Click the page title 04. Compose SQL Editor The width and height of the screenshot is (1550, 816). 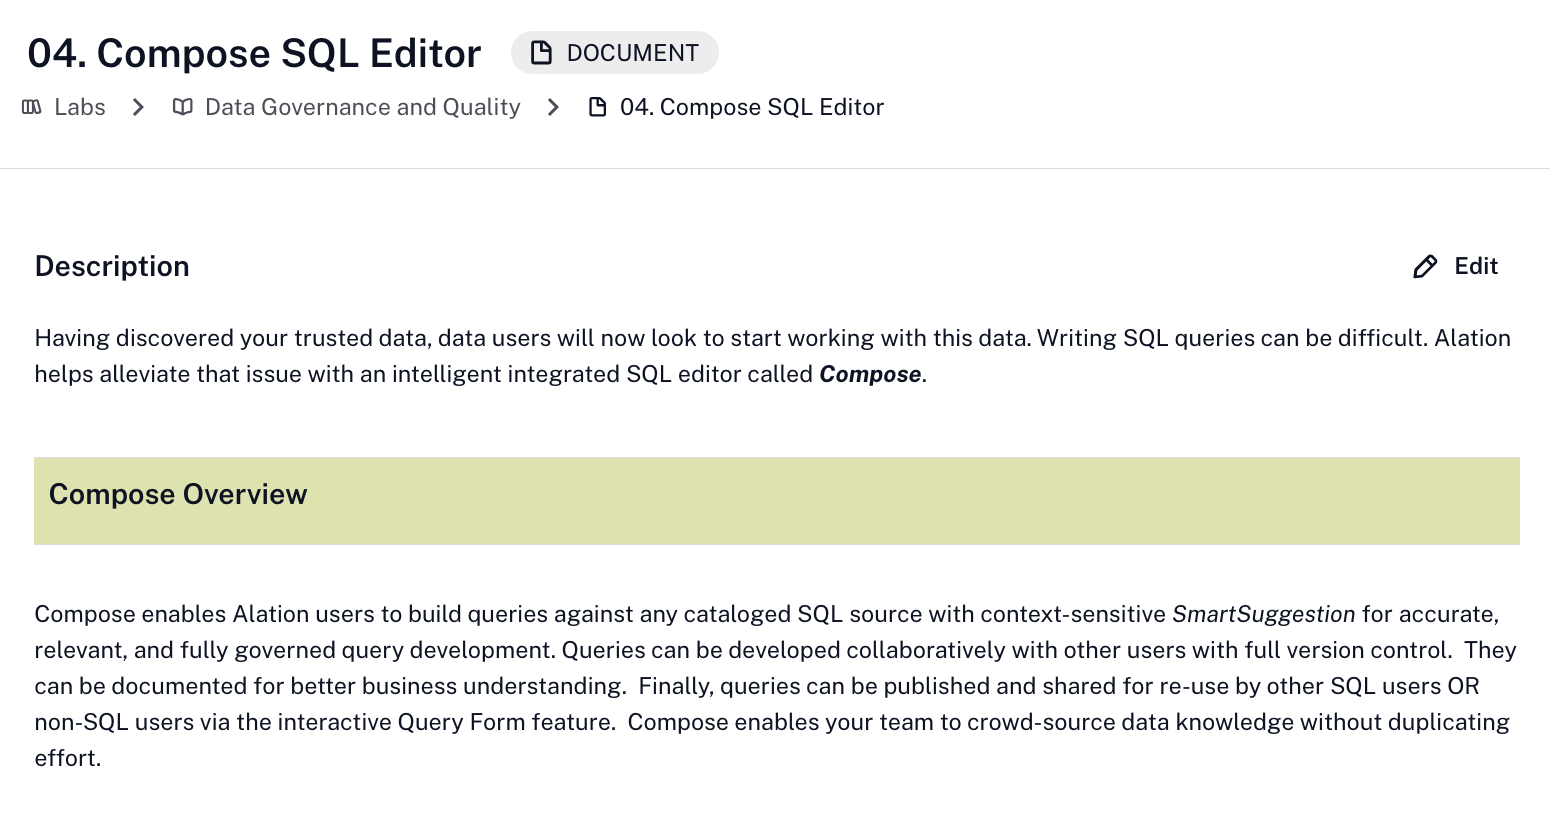click(254, 54)
